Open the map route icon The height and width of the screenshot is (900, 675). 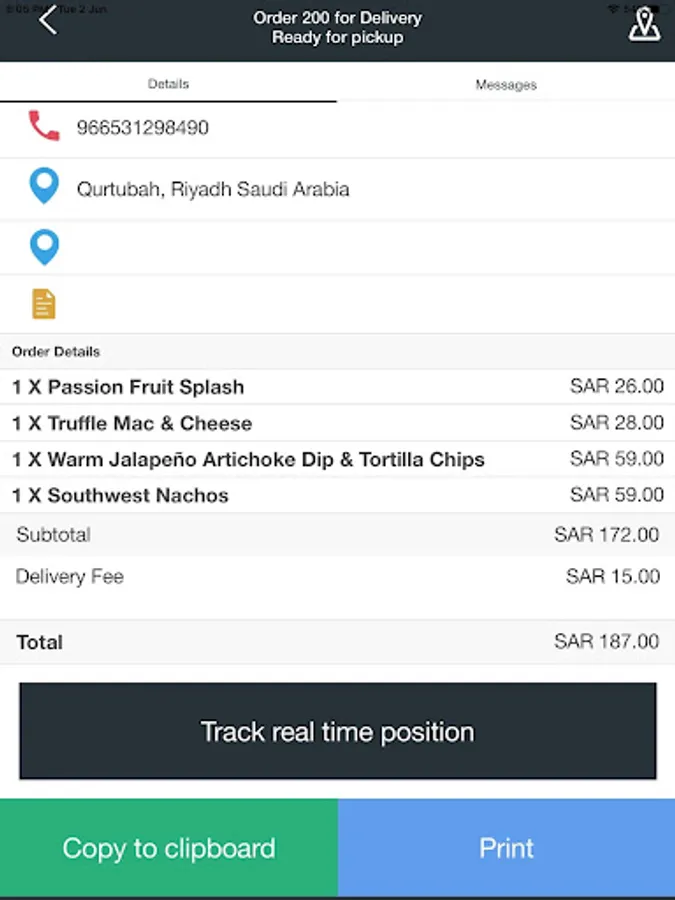click(644, 25)
